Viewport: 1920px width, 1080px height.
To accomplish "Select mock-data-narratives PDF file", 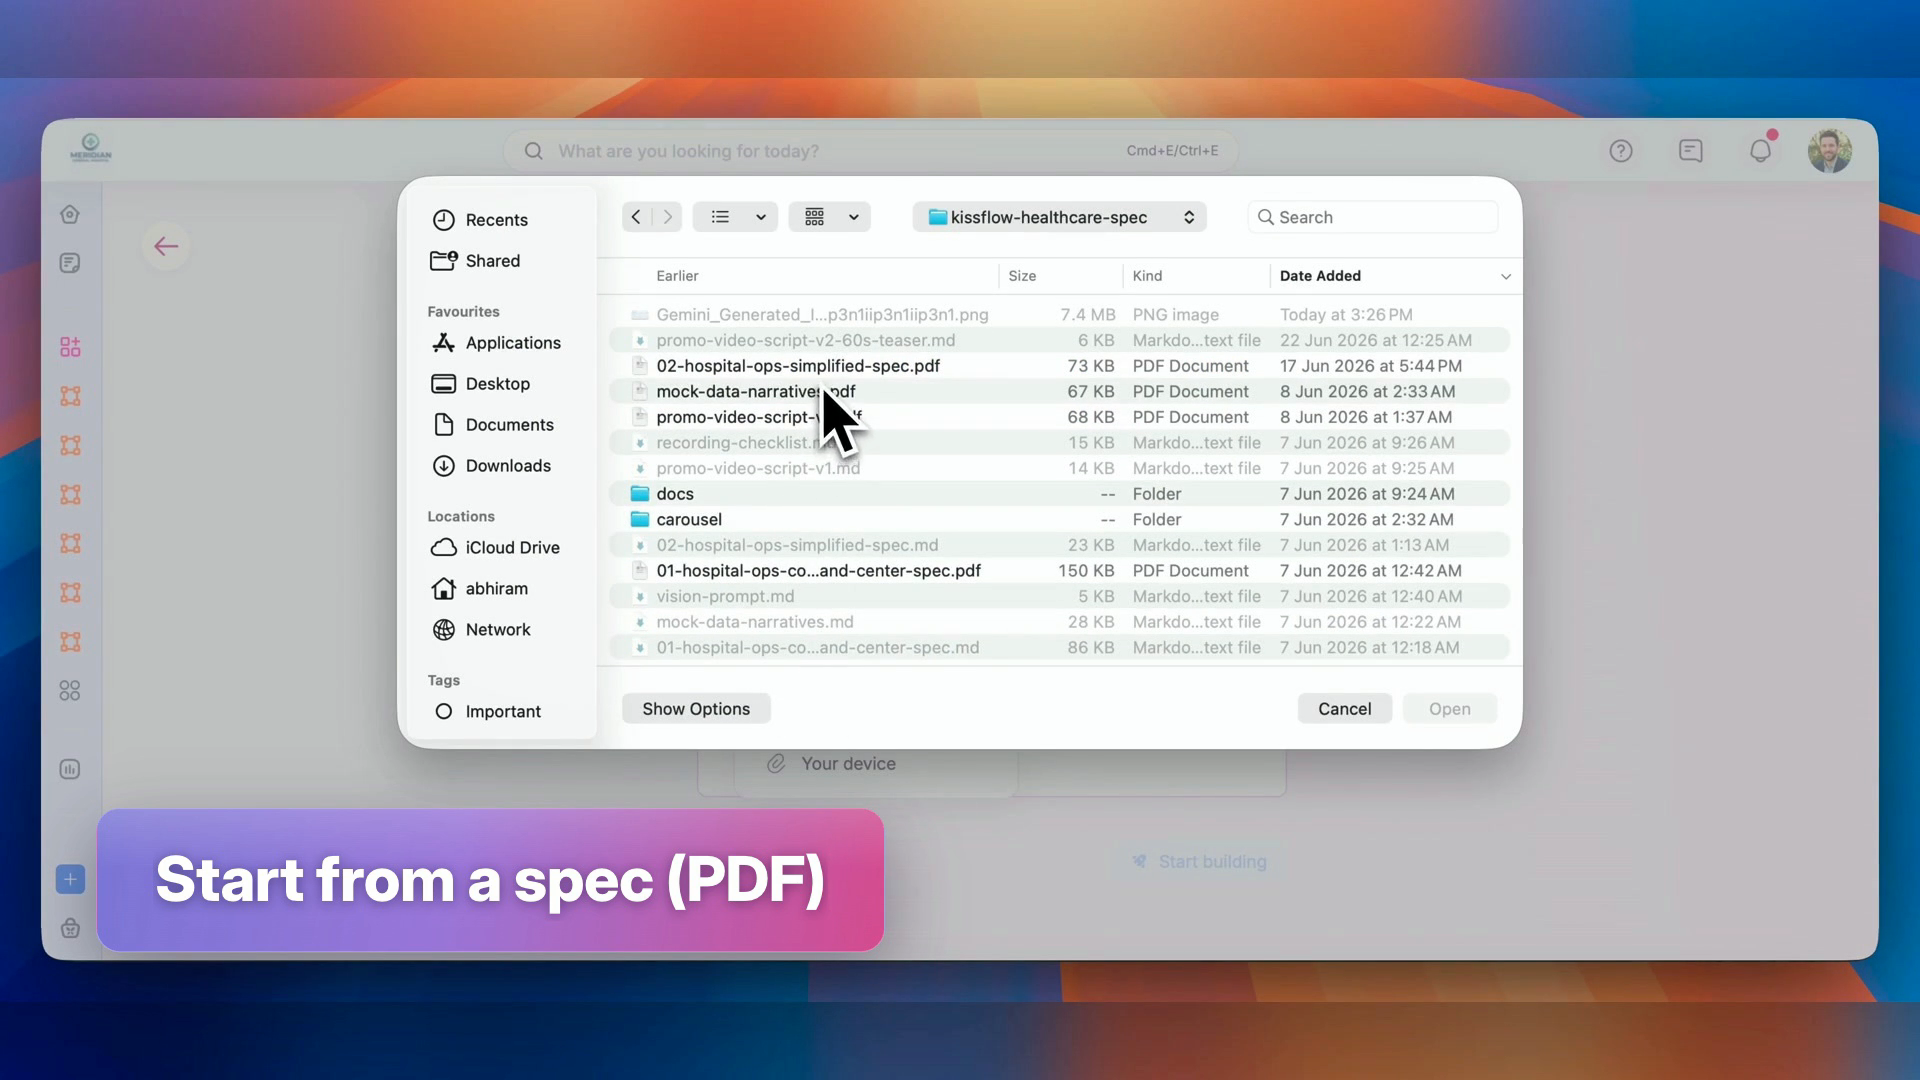I will point(1059,392).
